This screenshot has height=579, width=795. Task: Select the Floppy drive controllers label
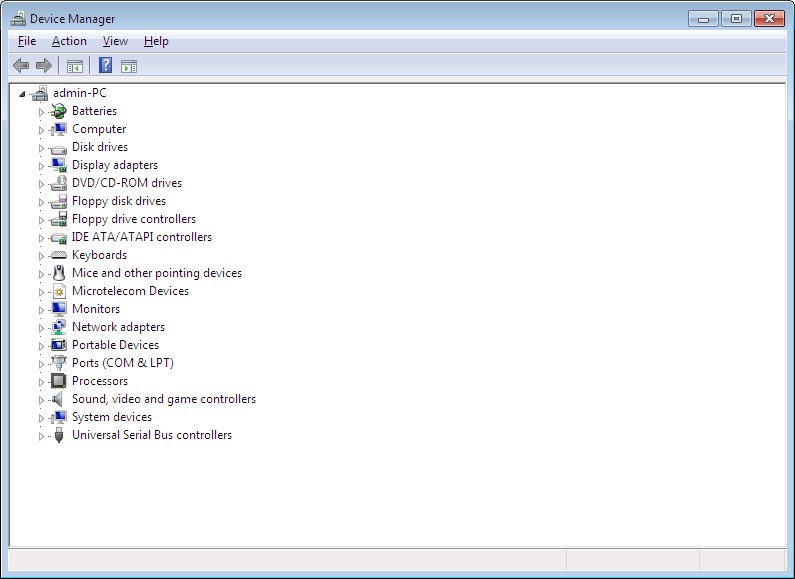pos(134,219)
